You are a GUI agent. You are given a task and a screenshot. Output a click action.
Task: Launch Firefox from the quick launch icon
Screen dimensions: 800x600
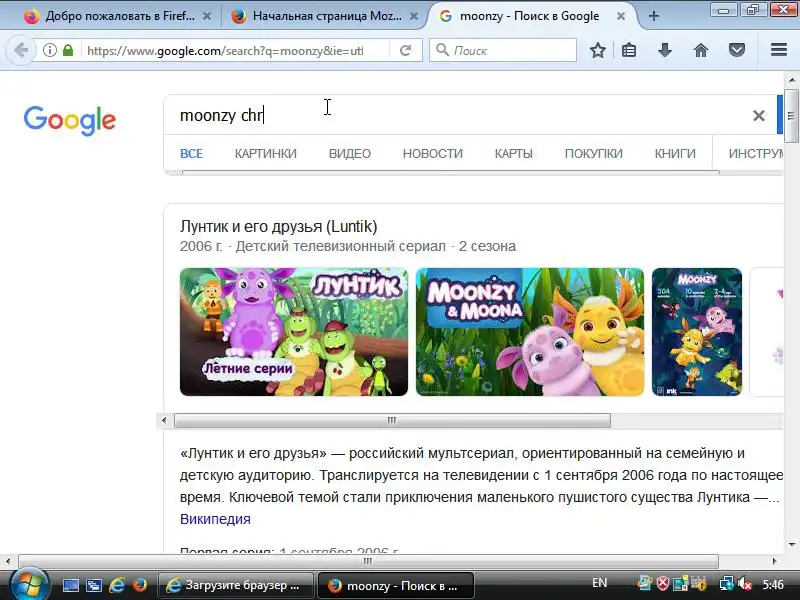[140, 585]
